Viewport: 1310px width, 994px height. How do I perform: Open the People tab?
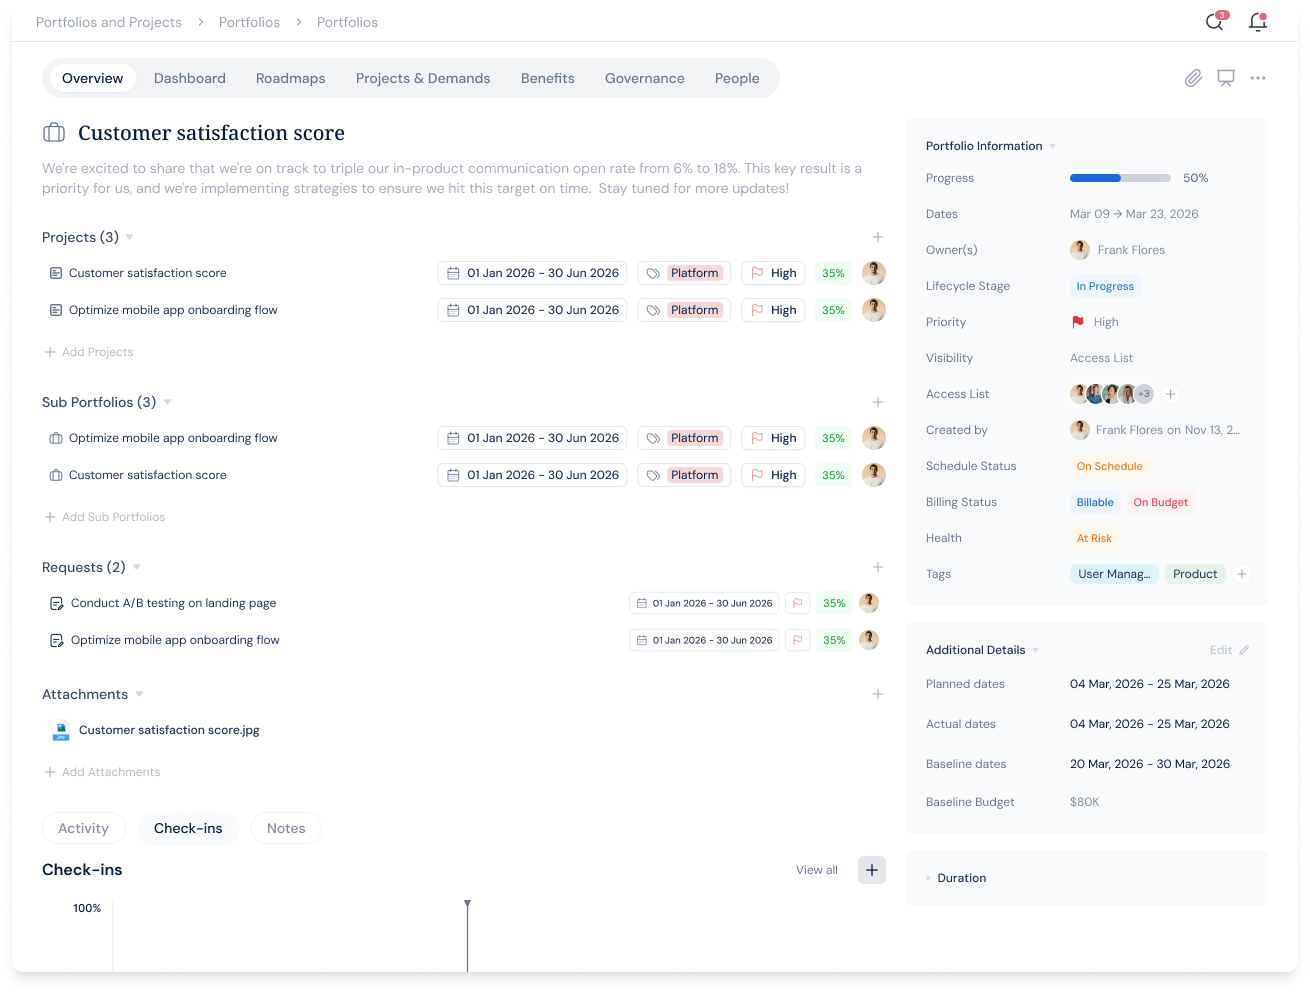[x=737, y=78]
